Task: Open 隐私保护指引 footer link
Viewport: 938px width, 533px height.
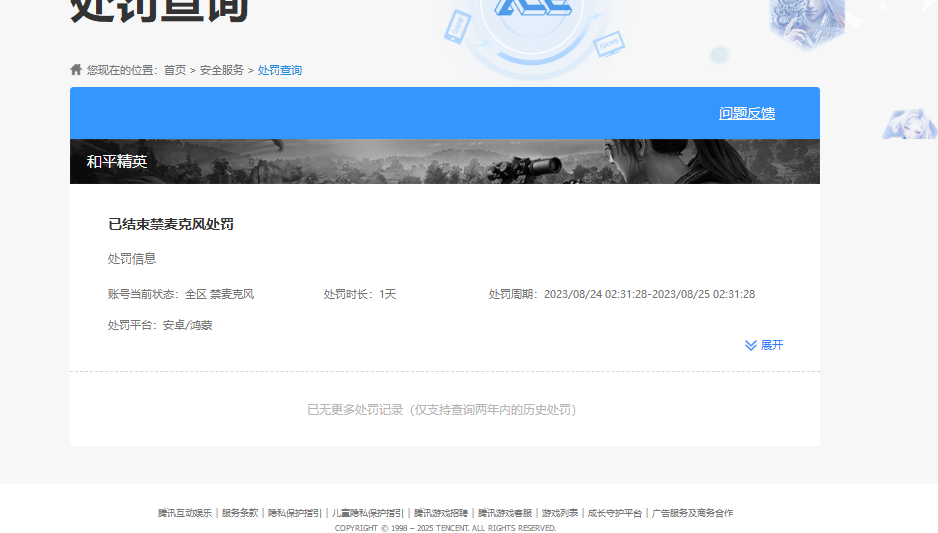Action: click(x=295, y=513)
